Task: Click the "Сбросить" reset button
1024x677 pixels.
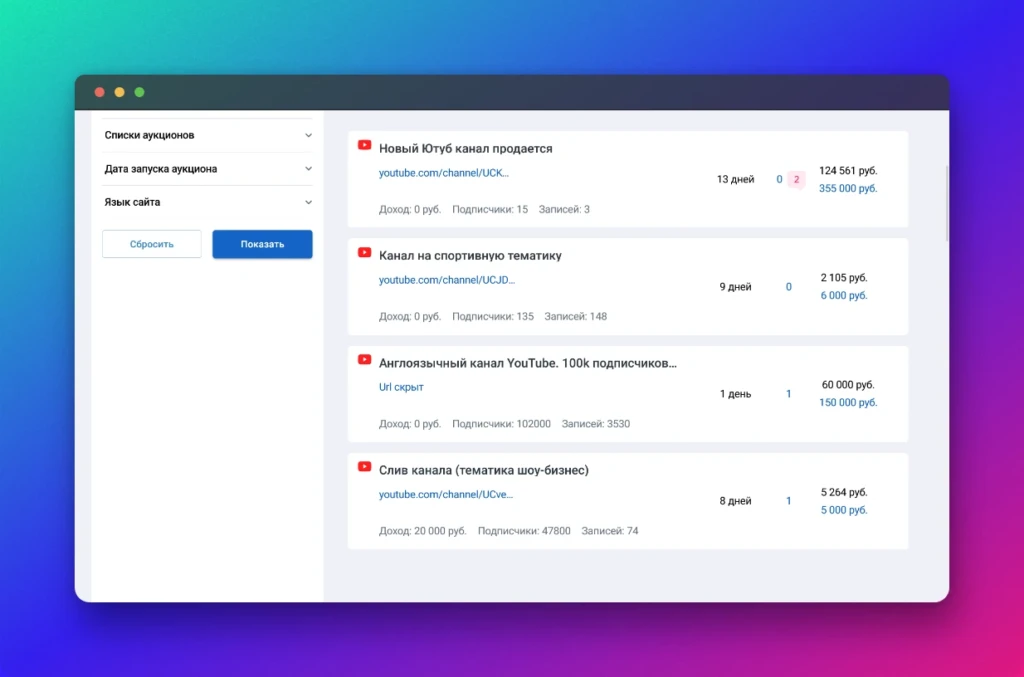Action: pos(152,244)
